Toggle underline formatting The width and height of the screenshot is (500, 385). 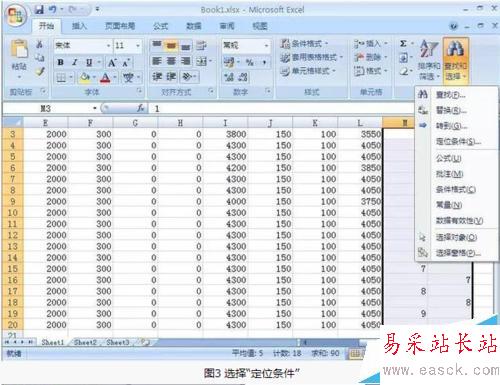coord(89,62)
